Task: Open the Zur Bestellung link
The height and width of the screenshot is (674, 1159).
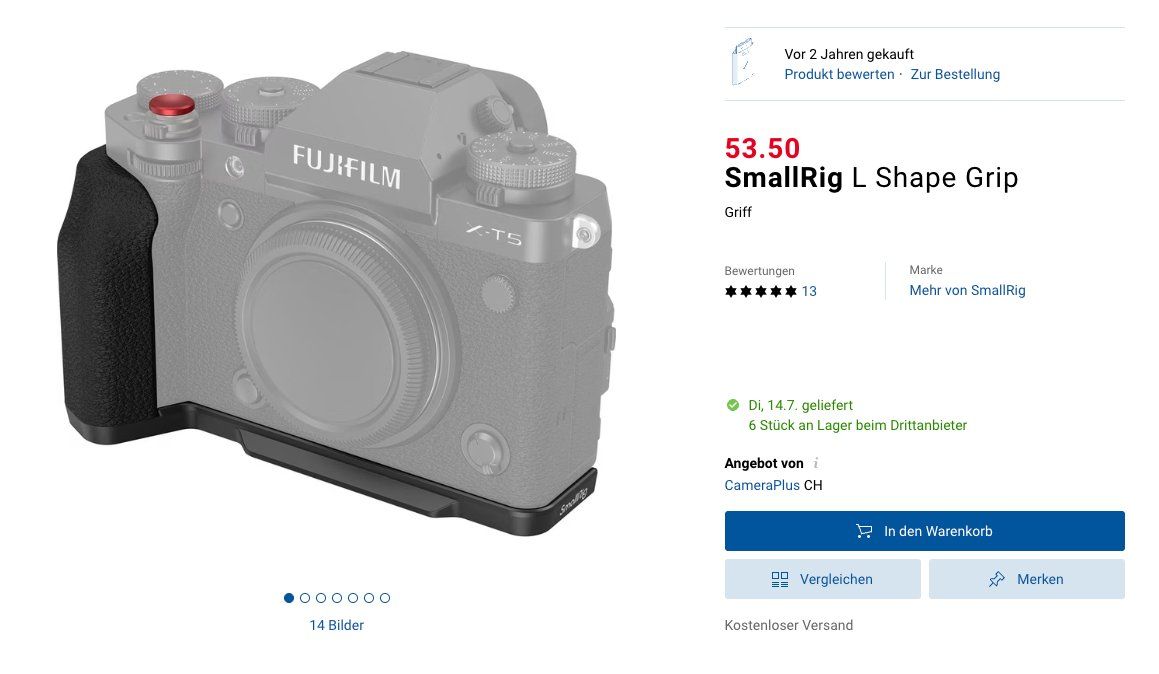Action: click(955, 74)
